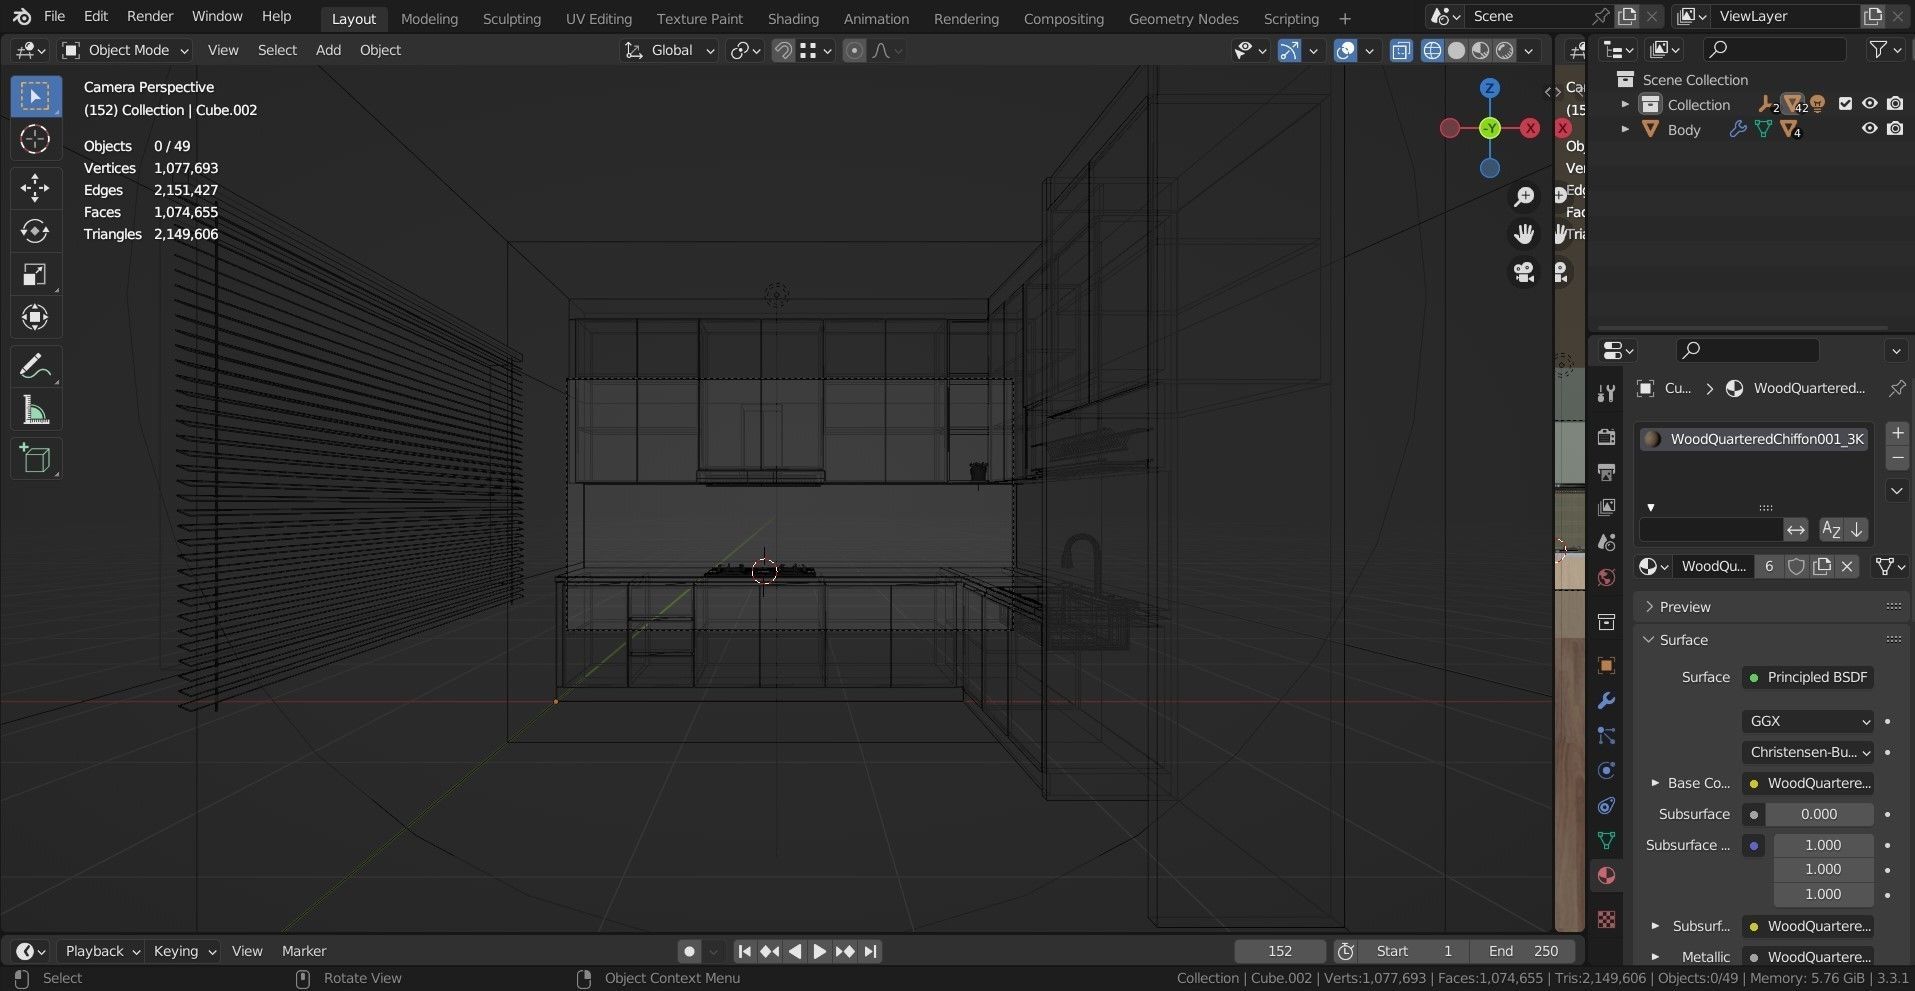The width and height of the screenshot is (1915, 991).
Task: Choose the Annotate pencil tool
Action: [x=35, y=367]
